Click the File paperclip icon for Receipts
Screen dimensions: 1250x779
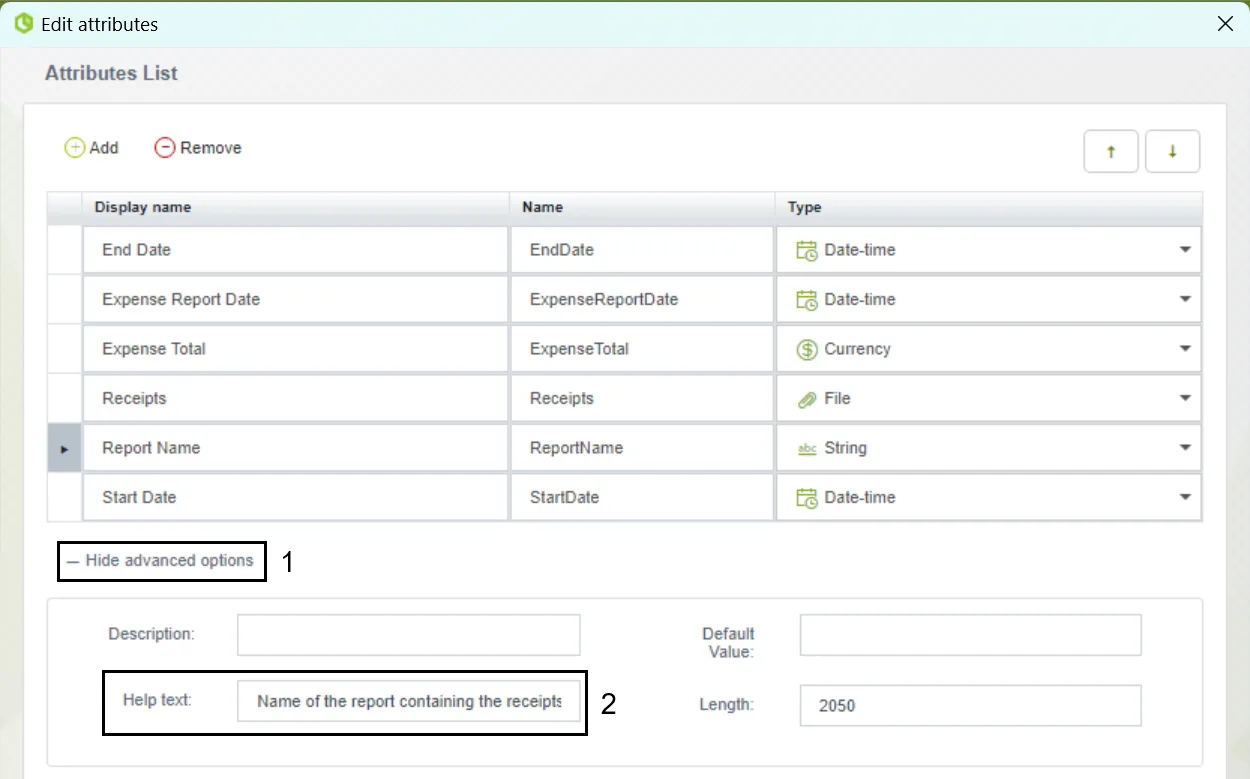click(x=807, y=399)
